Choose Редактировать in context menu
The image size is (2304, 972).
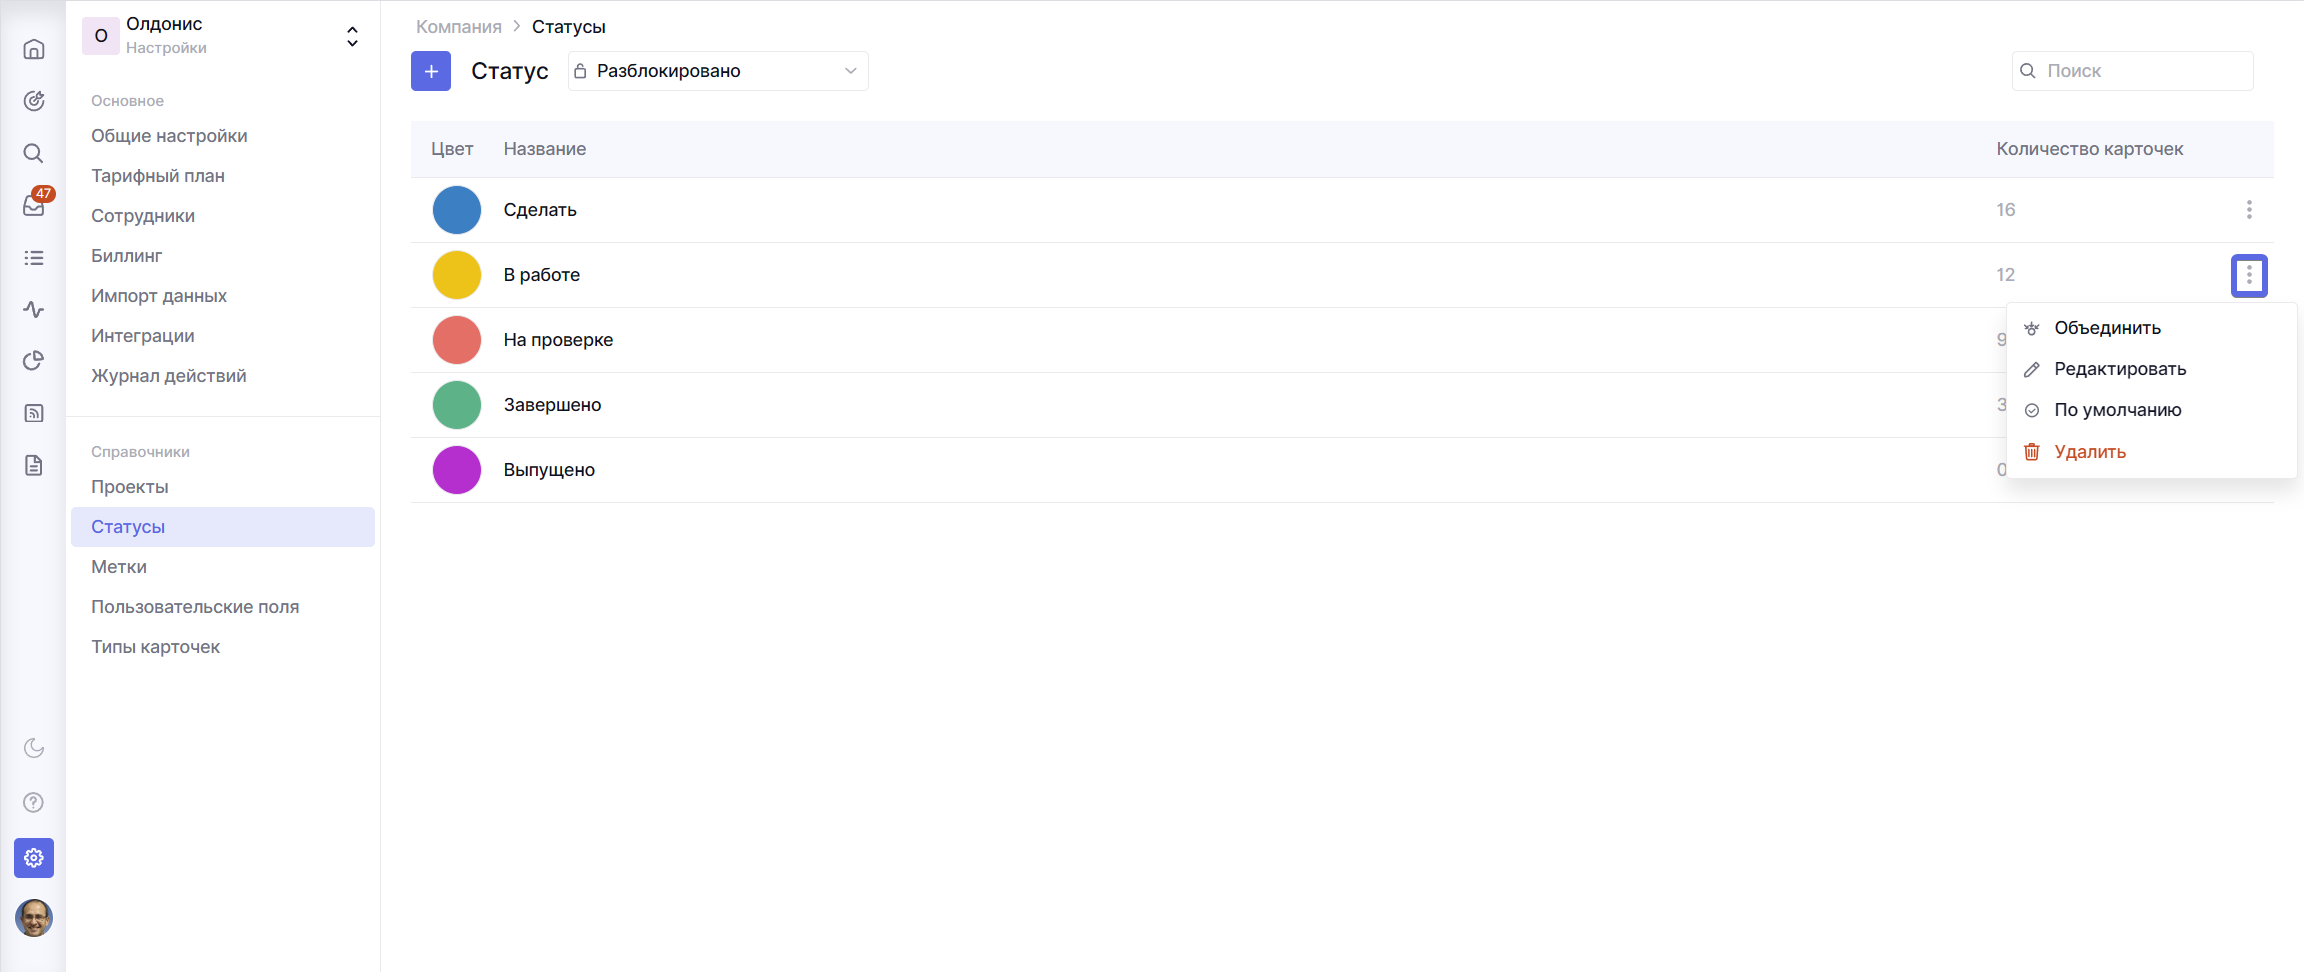coord(2119,369)
